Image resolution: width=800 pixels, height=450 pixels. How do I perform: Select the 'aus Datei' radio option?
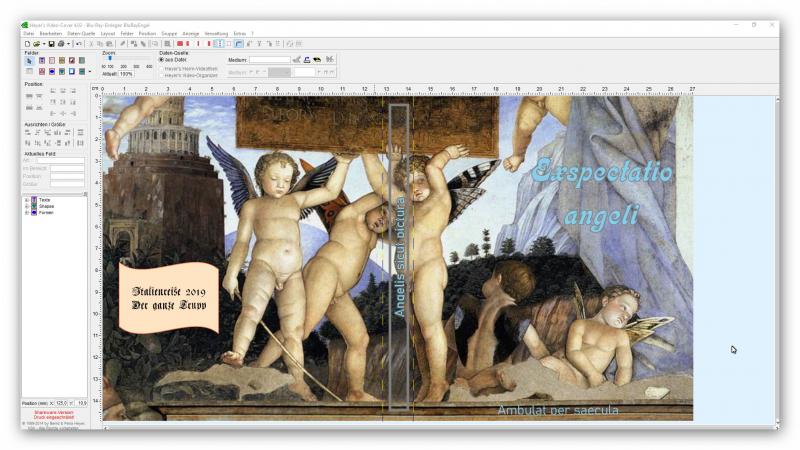(x=162, y=60)
